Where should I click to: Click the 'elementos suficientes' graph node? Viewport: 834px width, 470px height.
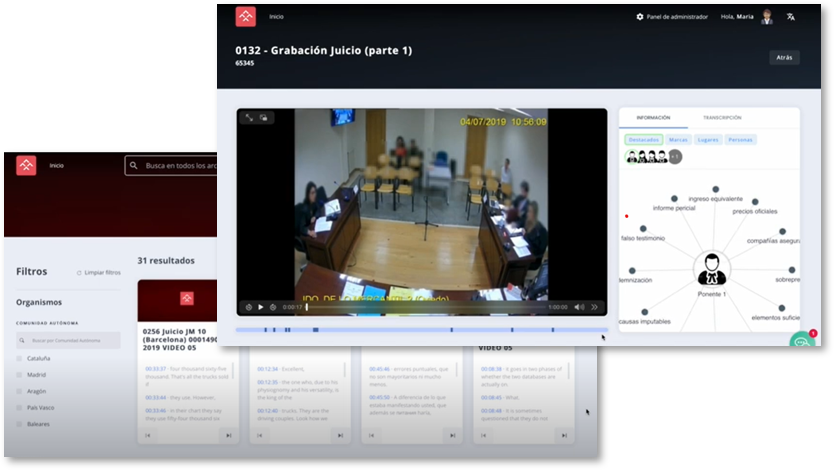tap(781, 308)
